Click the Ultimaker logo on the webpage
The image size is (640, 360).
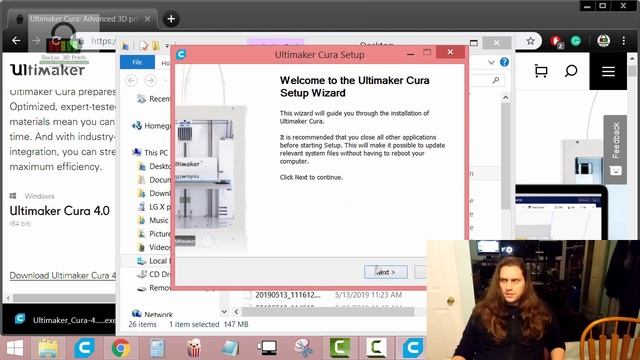[x=48, y=70]
